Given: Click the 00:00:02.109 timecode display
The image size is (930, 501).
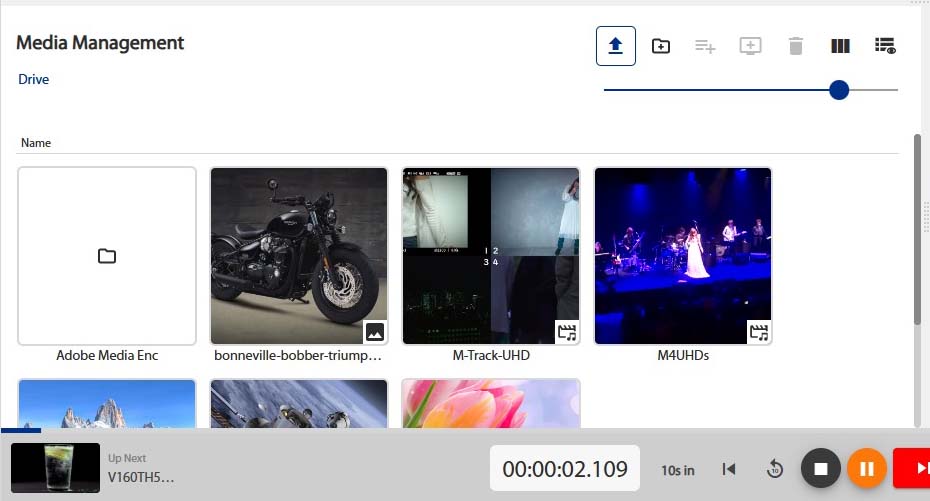Looking at the screenshot, I should tap(565, 468).
